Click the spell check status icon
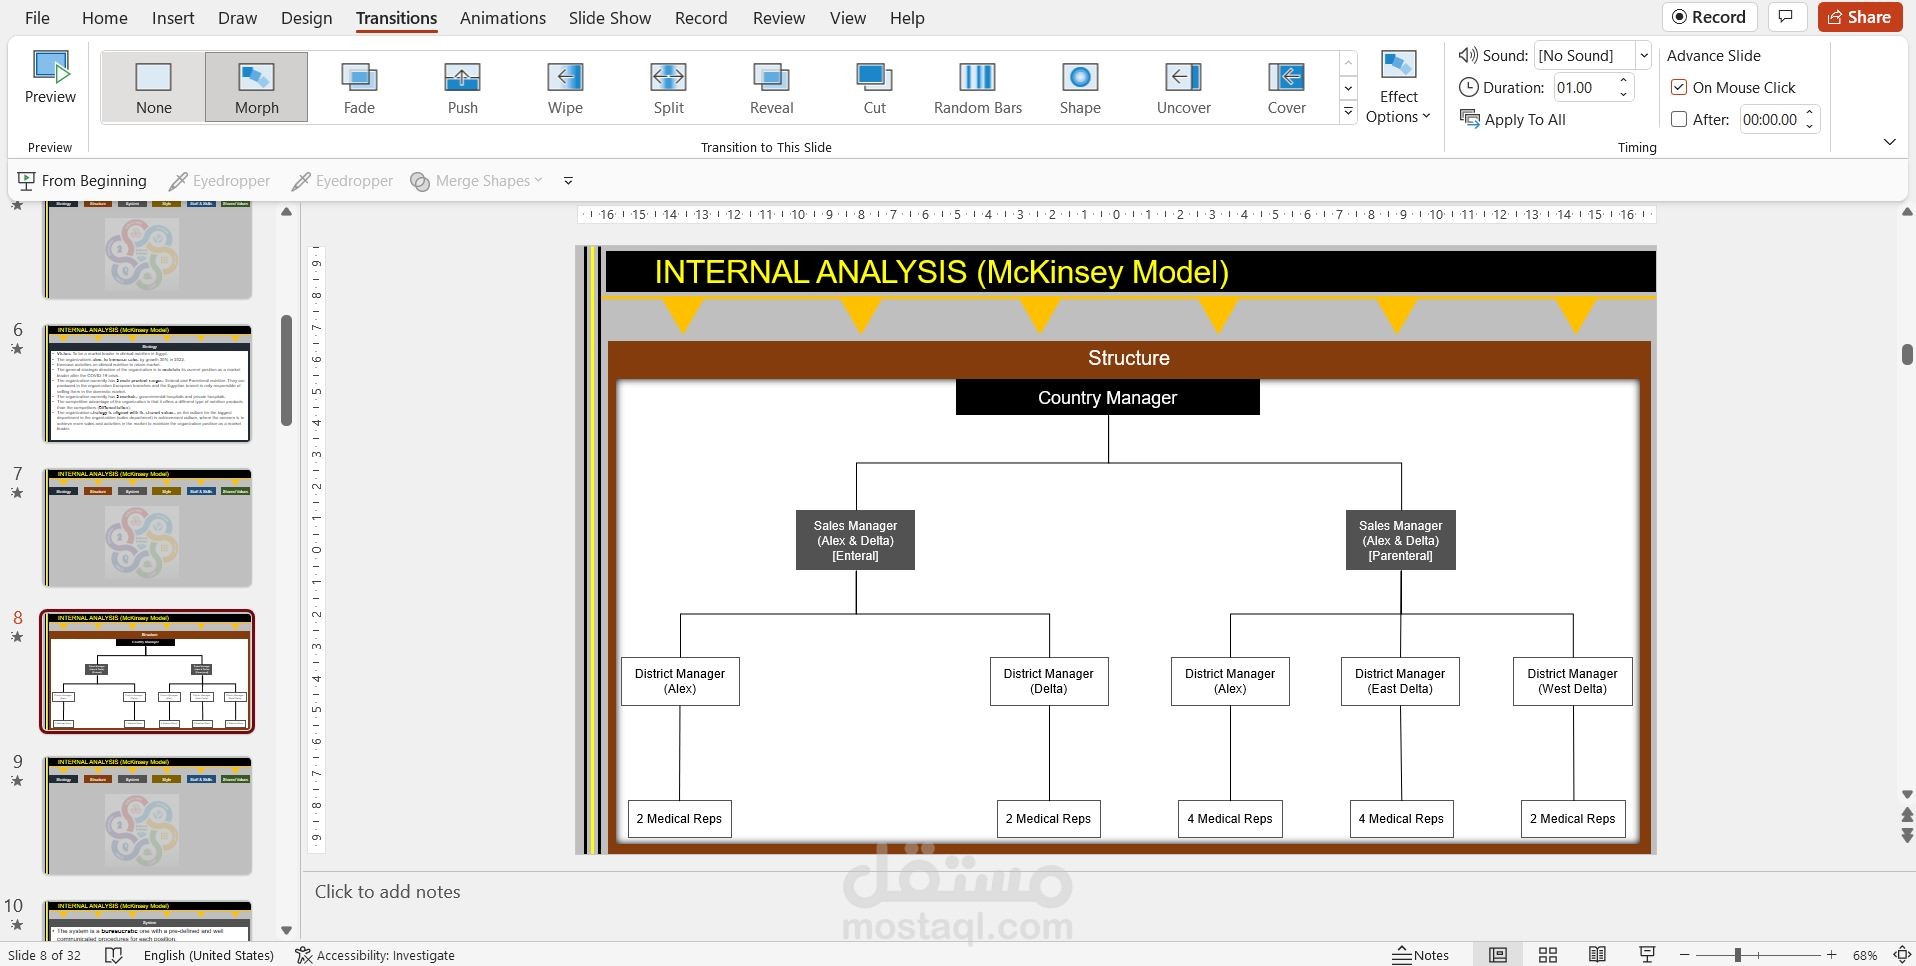 click(114, 955)
